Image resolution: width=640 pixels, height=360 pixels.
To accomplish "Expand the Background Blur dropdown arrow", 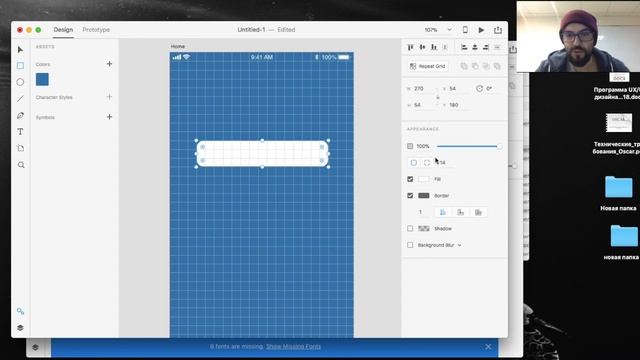I will click(460, 245).
